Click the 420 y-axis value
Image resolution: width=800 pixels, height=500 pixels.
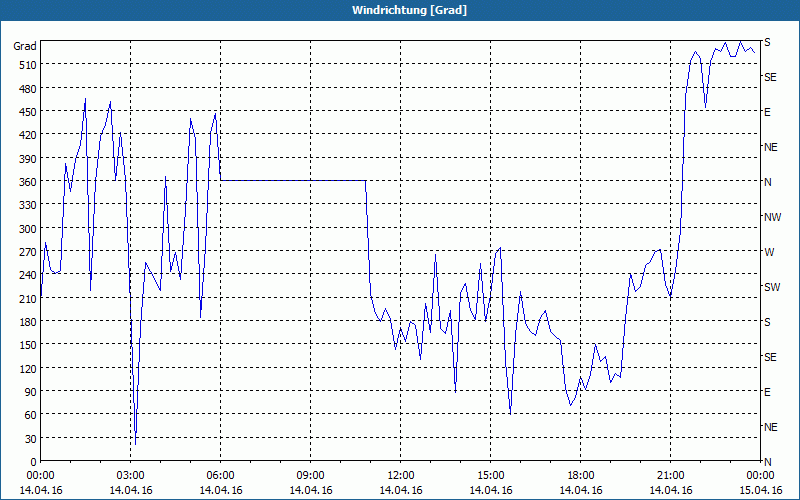pos(29,135)
